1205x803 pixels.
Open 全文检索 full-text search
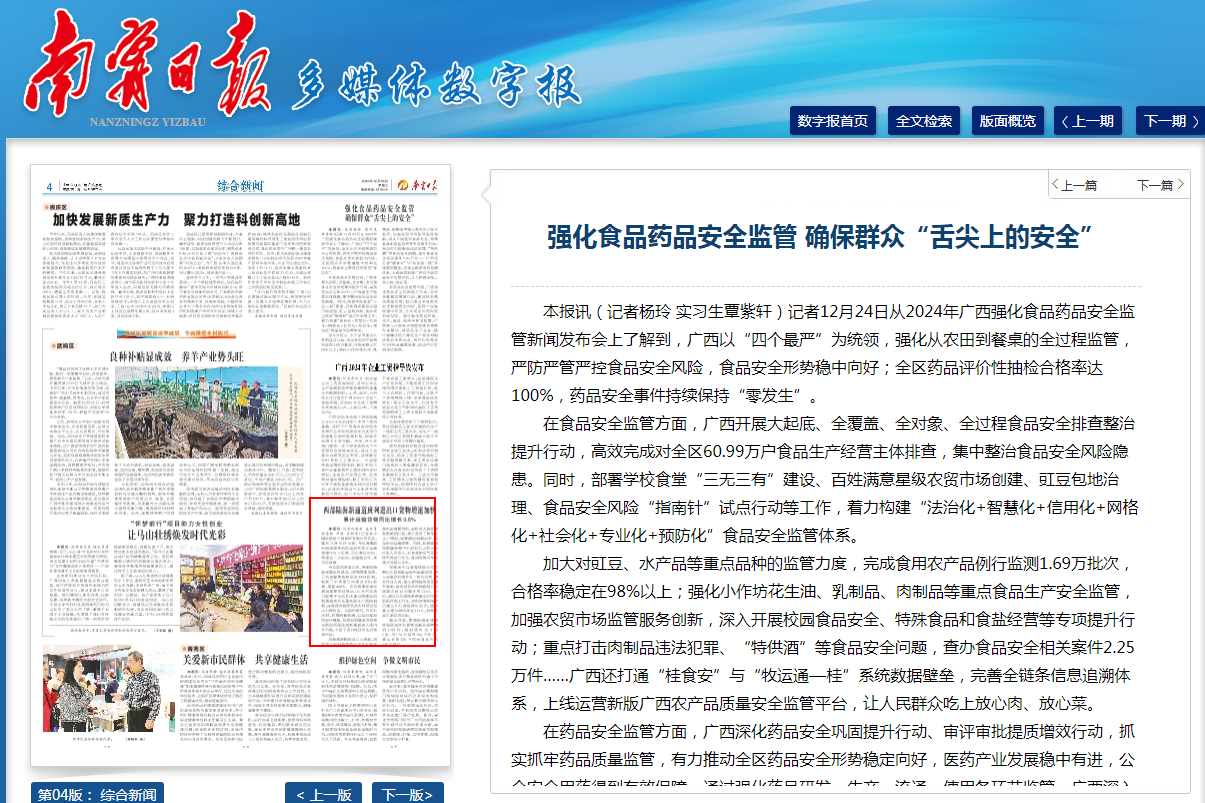pos(924,121)
